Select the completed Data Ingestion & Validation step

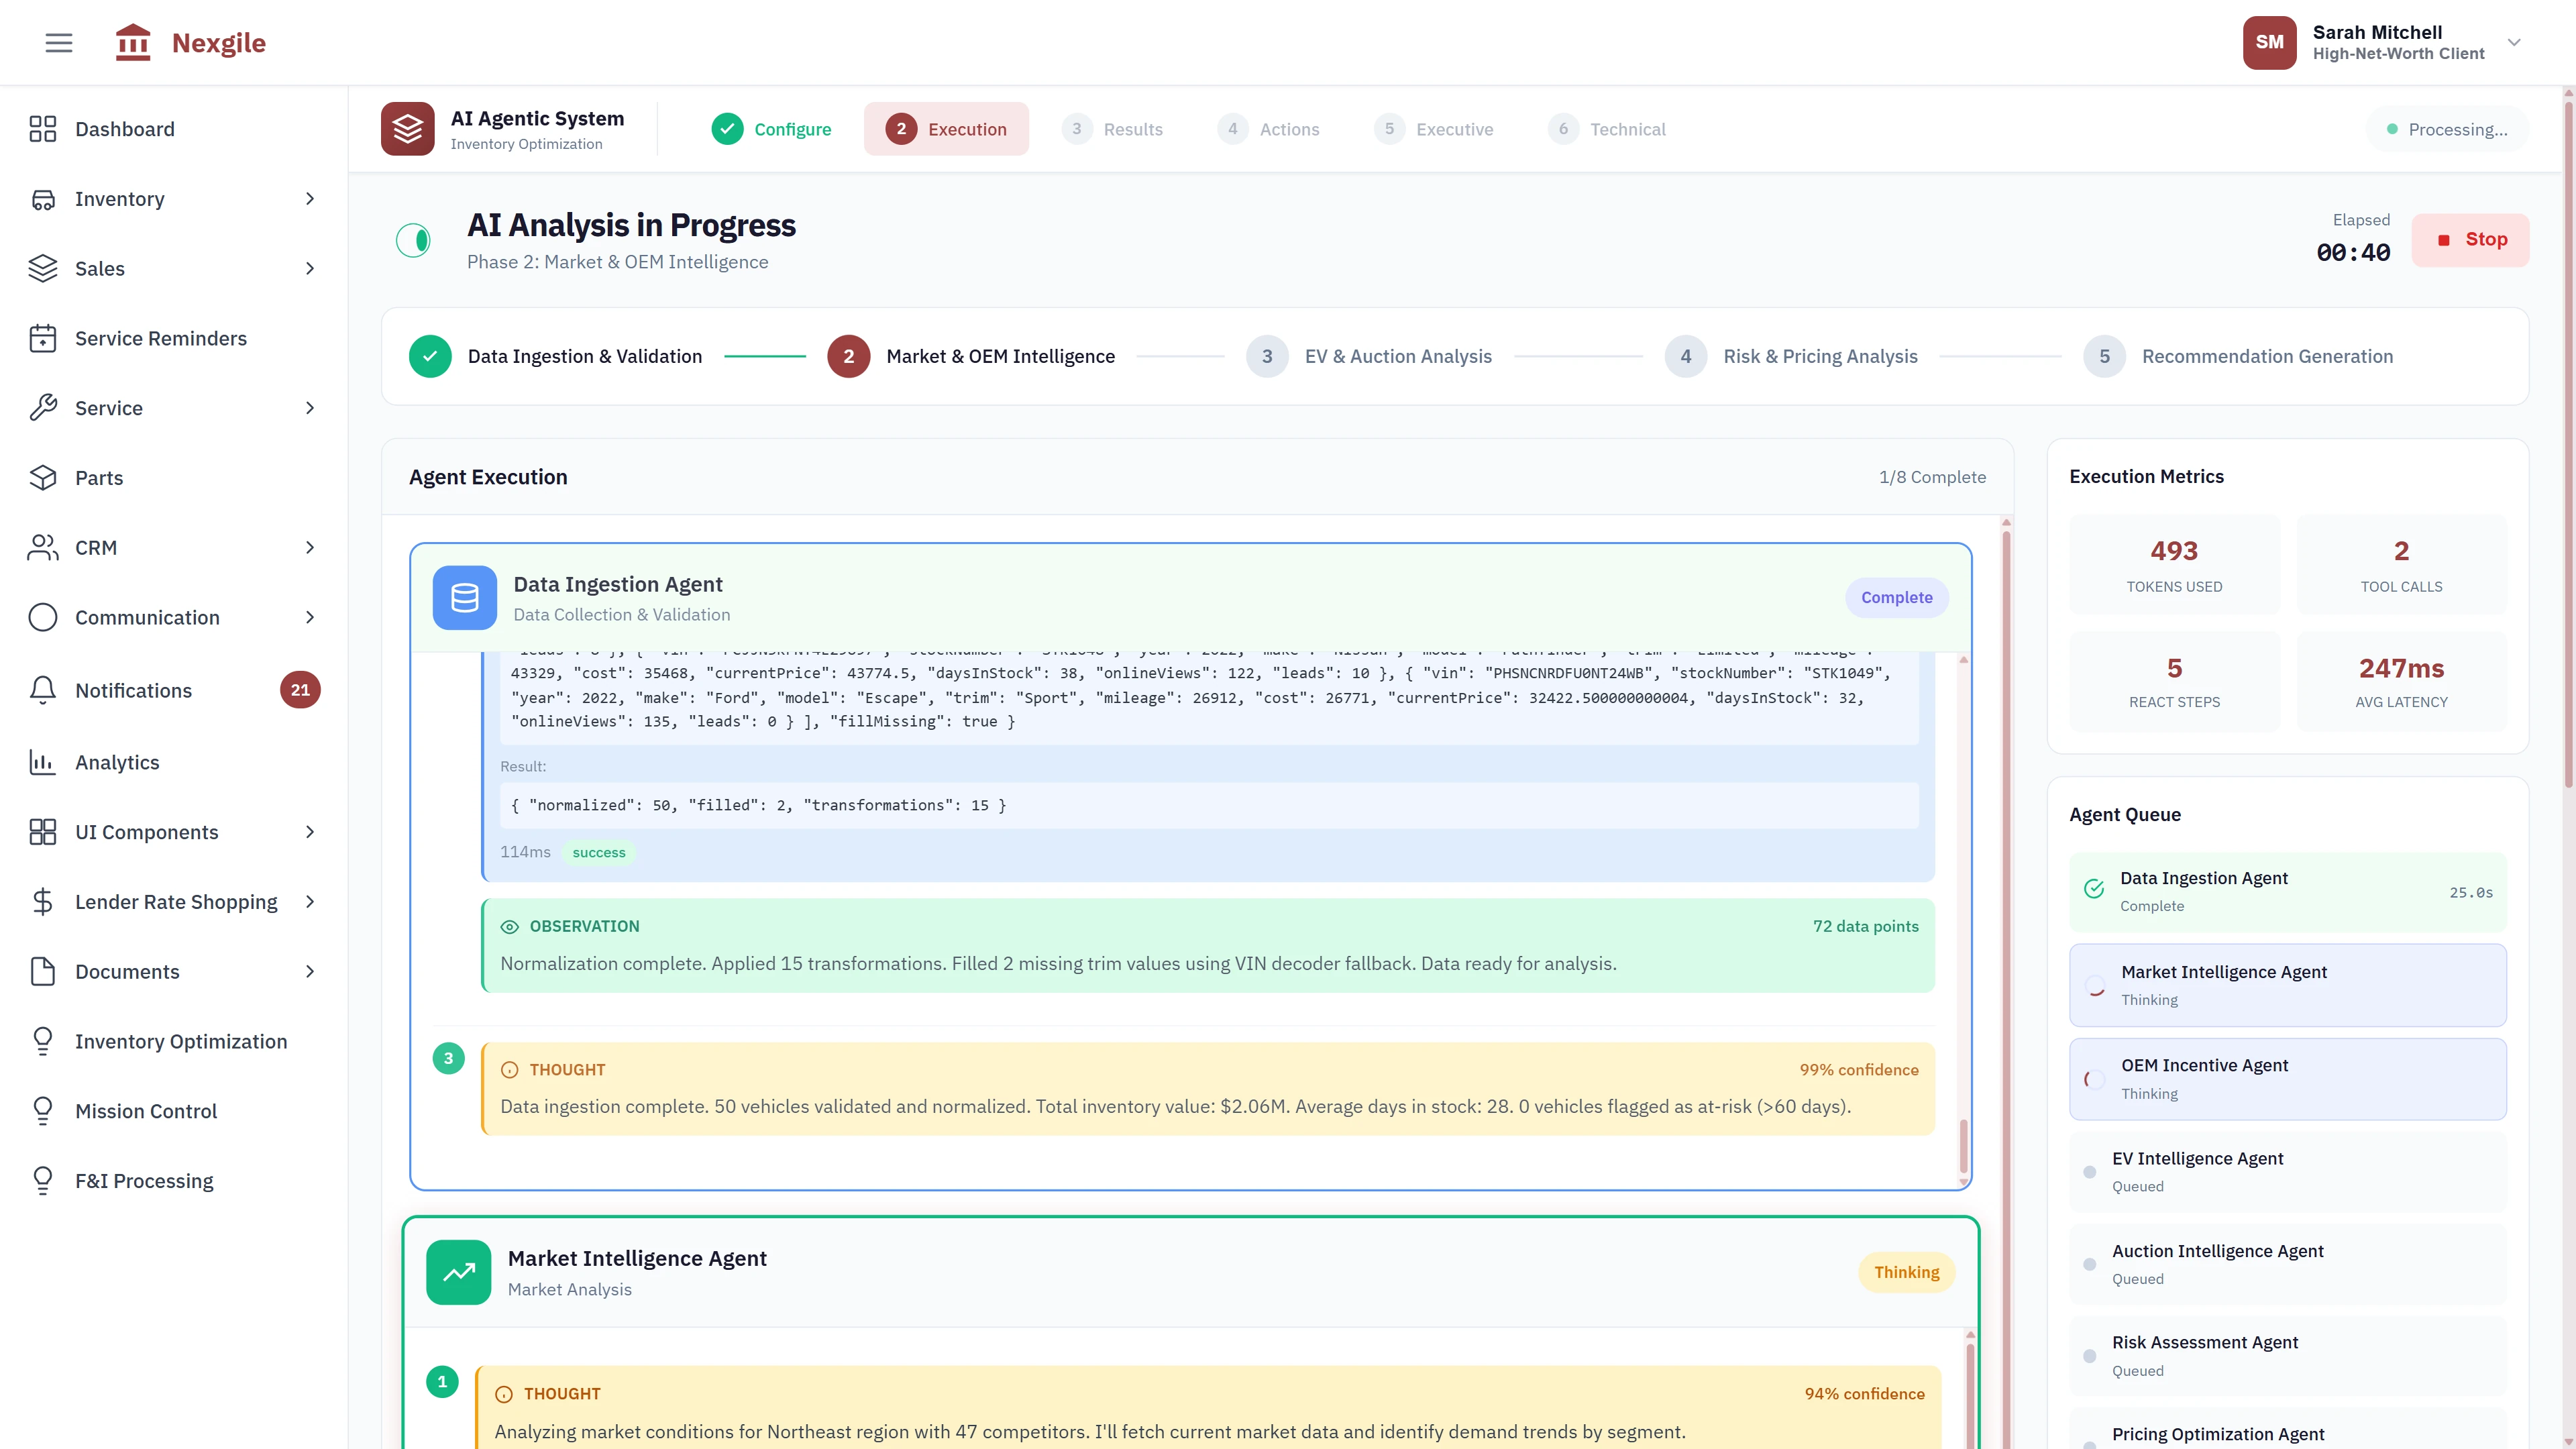click(430, 356)
